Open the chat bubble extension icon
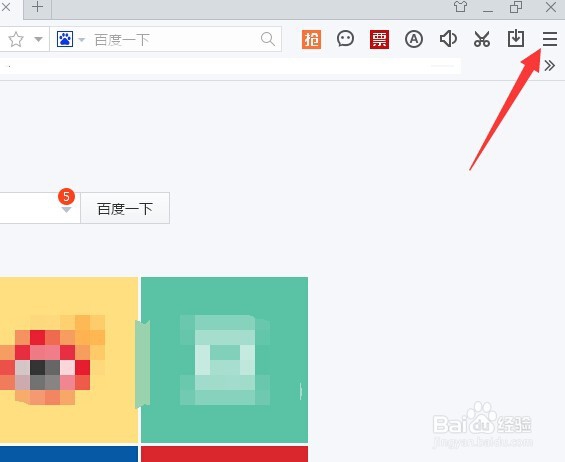Image resolution: width=565 pixels, height=462 pixels. pyautogui.click(x=345, y=39)
